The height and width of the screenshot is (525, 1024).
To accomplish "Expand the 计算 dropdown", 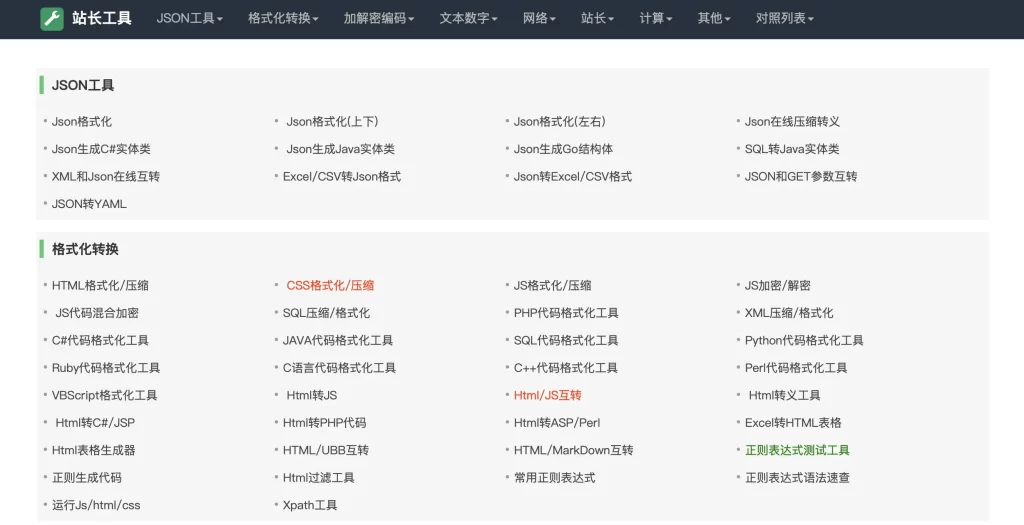I will 655,18.
